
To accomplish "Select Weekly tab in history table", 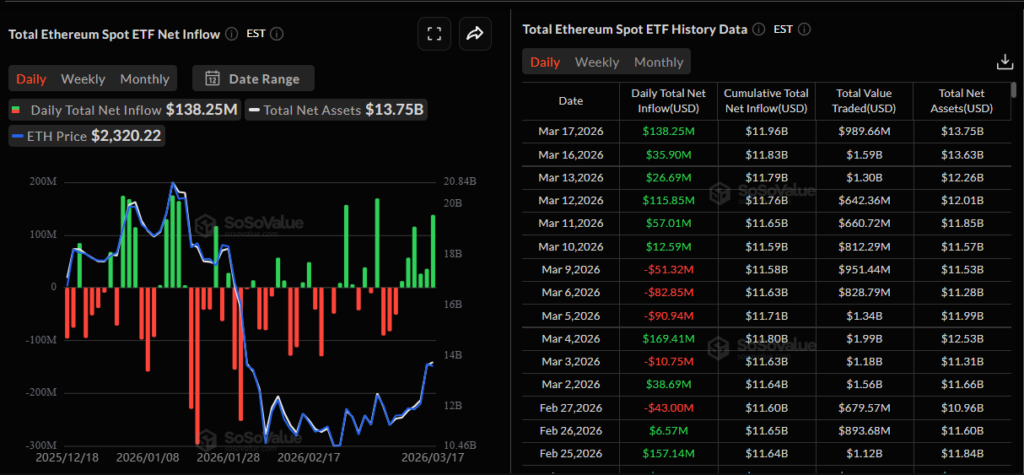I will [597, 62].
